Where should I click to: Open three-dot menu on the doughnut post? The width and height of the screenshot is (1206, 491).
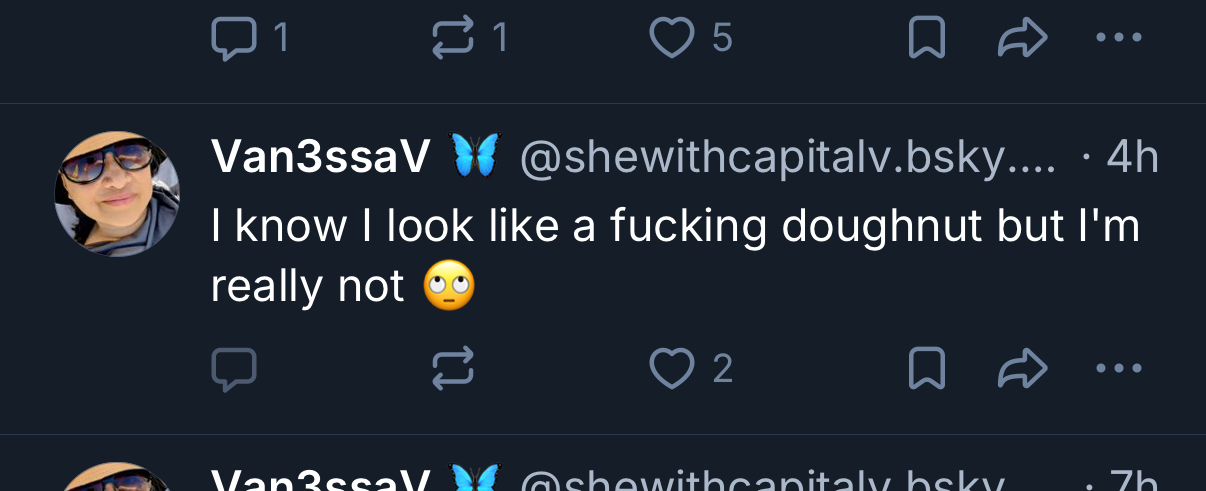click(x=1118, y=369)
